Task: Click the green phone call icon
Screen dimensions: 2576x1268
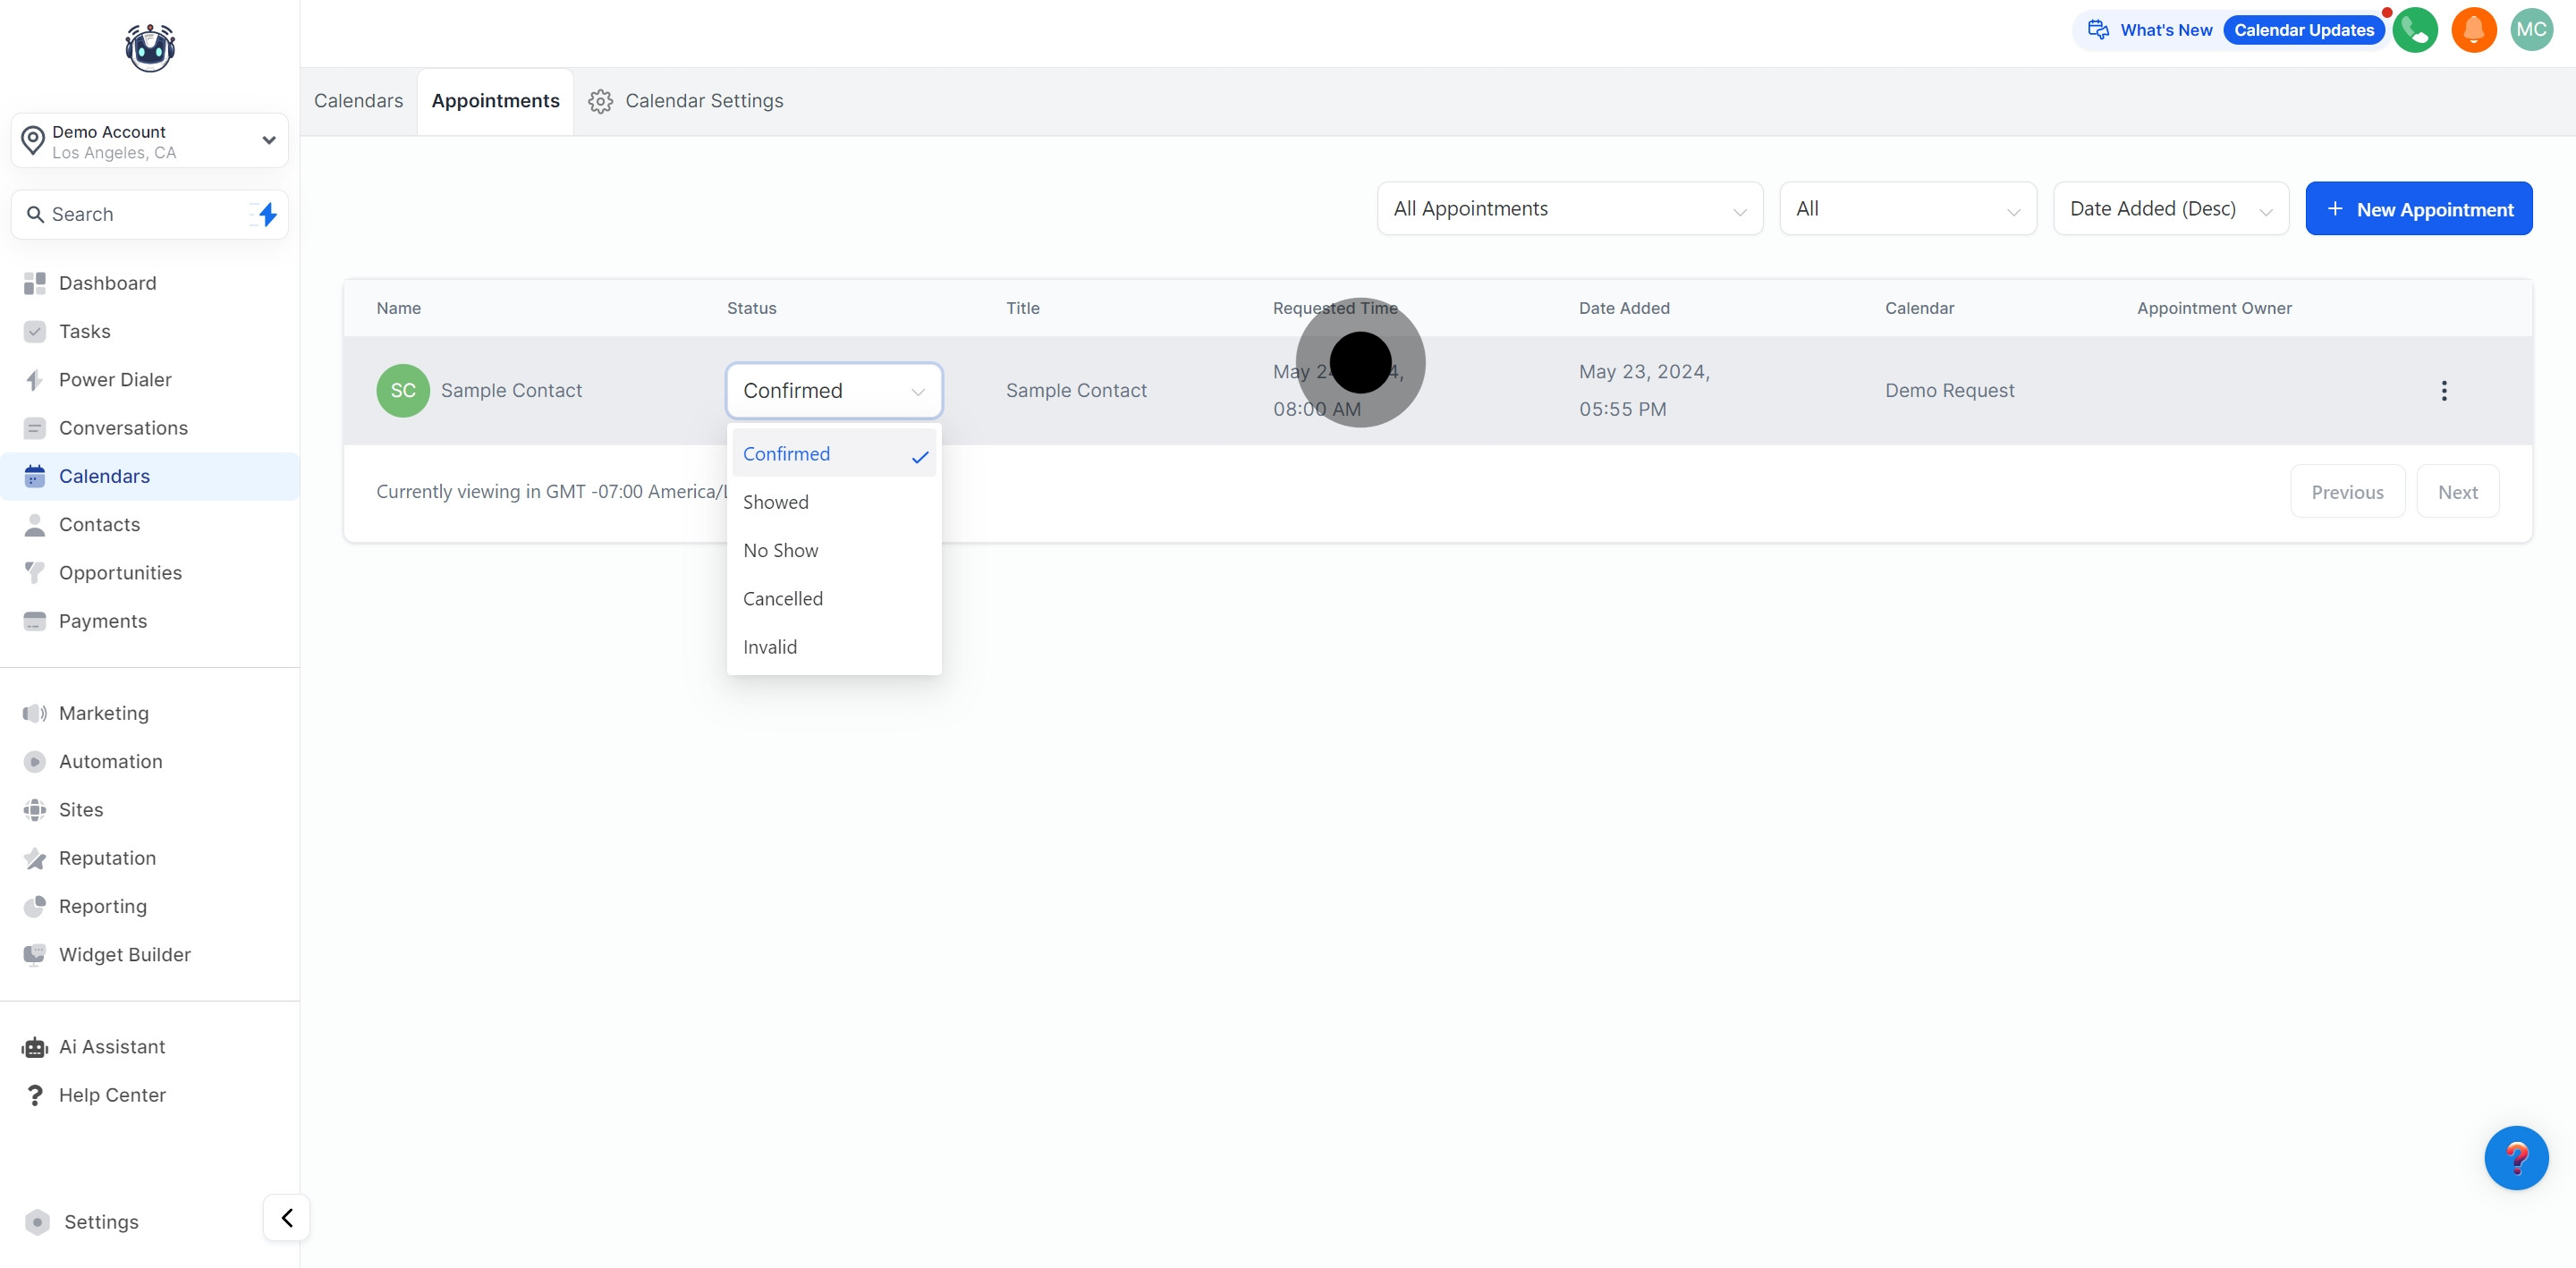Action: (x=2414, y=30)
